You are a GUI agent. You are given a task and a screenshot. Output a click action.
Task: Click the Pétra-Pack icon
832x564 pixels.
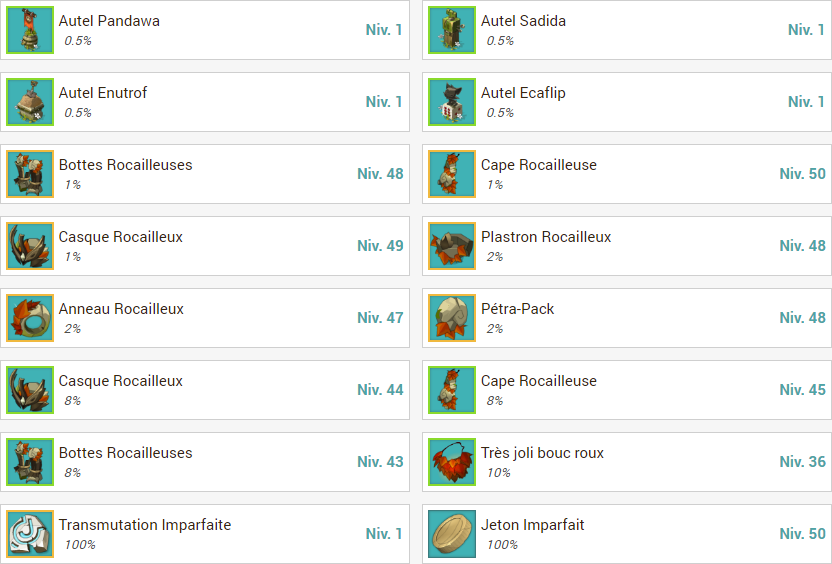(452, 318)
